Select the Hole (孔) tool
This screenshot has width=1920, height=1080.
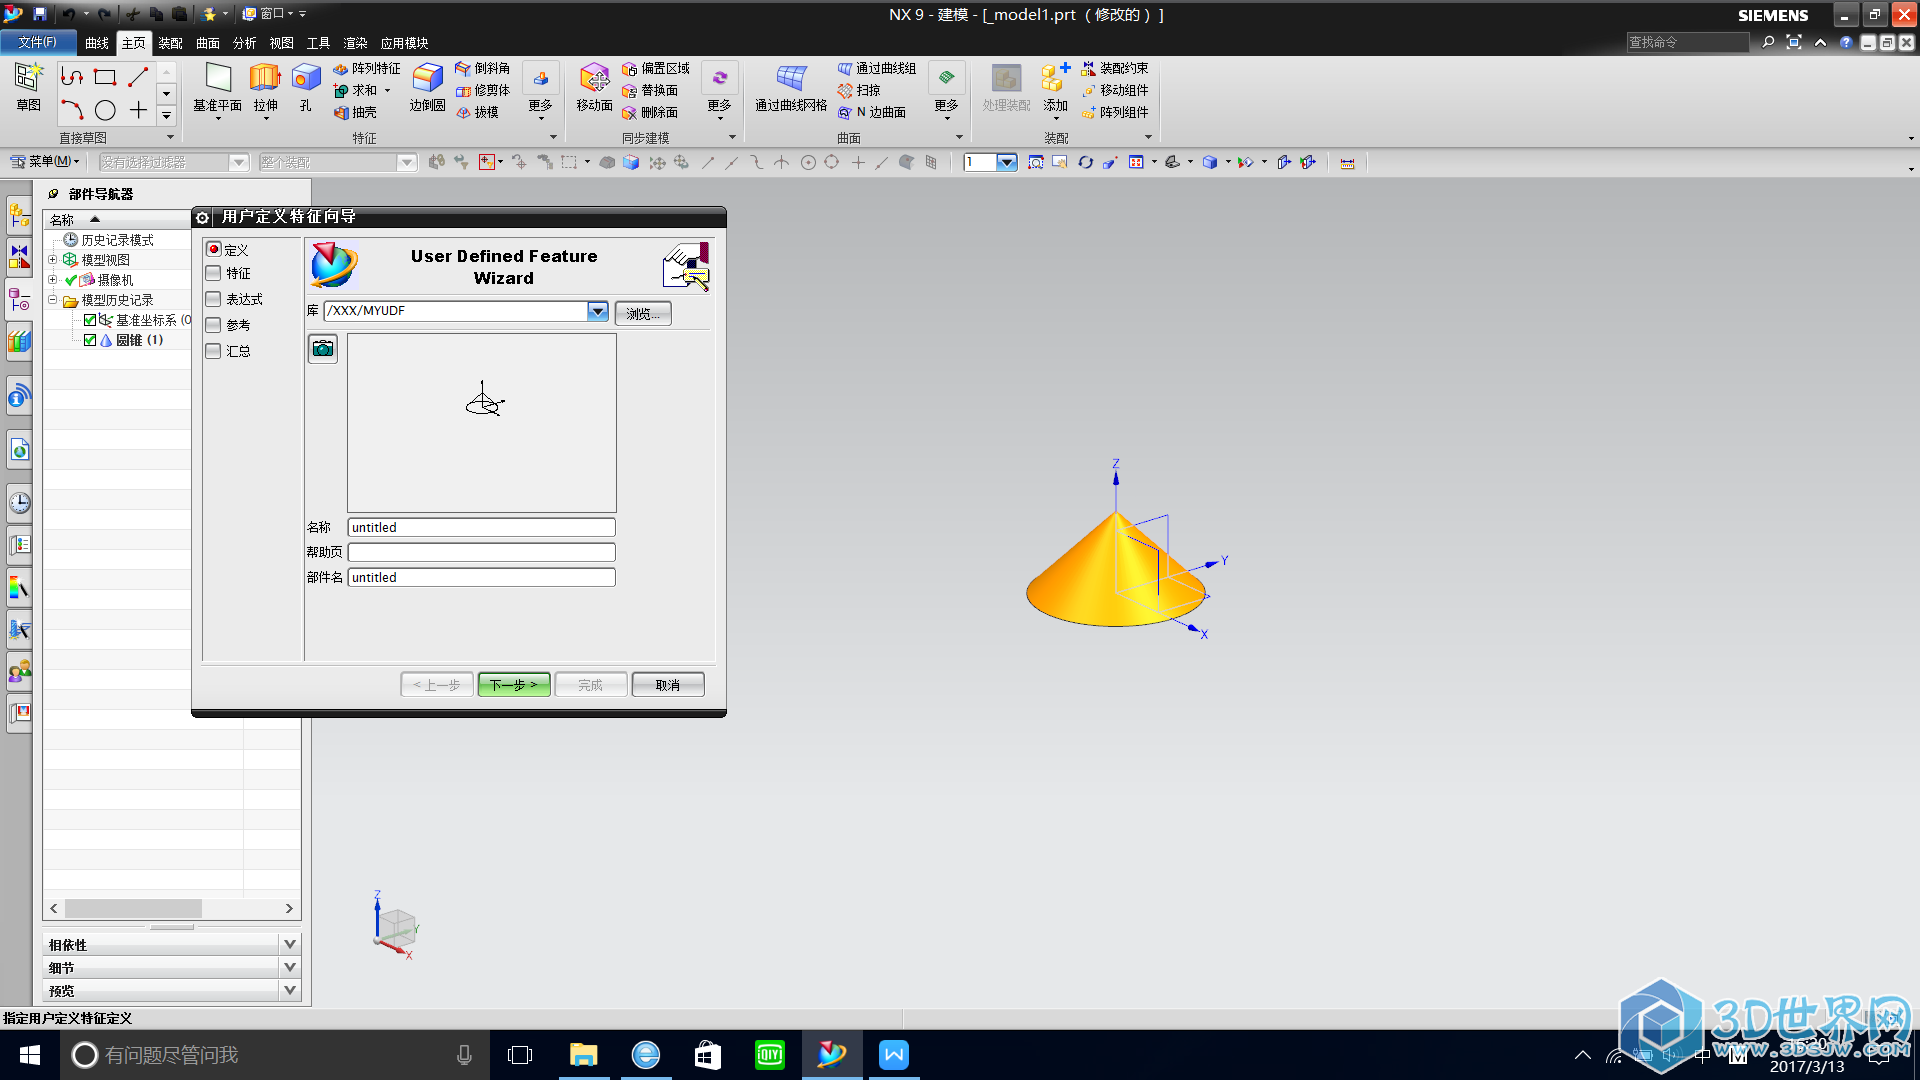[x=305, y=87]
